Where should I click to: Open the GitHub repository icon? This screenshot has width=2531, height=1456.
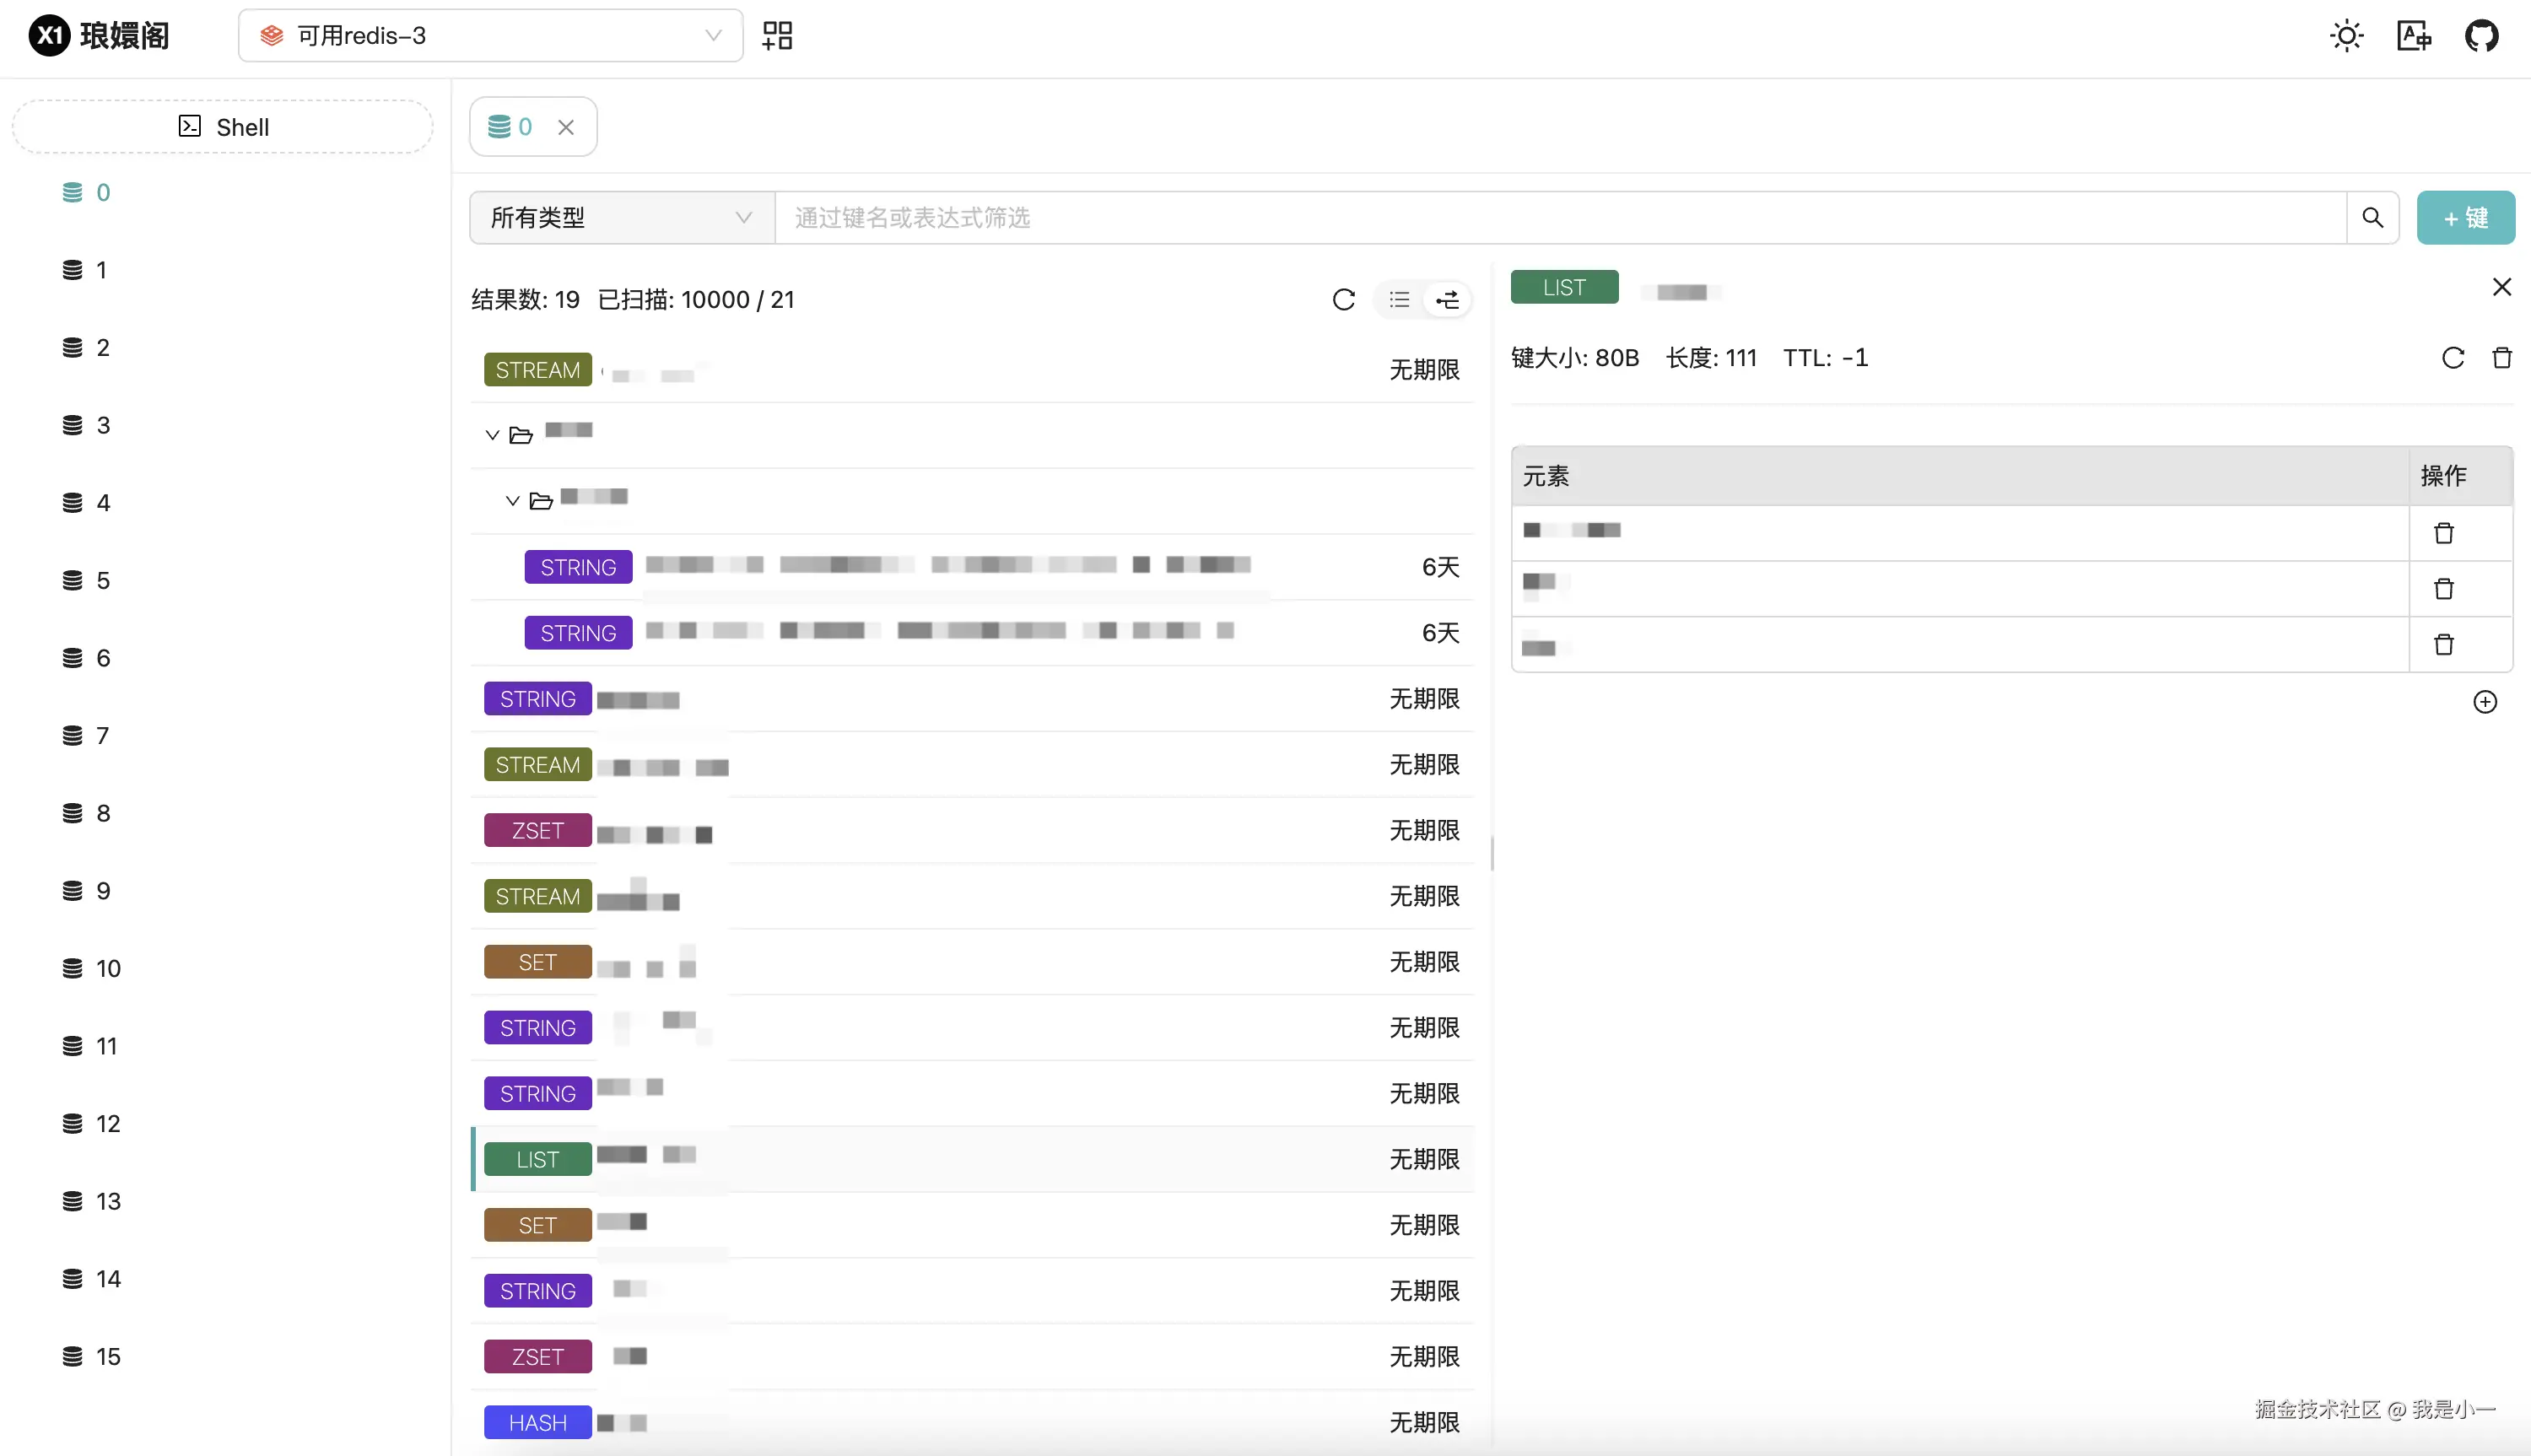click(x=2481, y=36)
